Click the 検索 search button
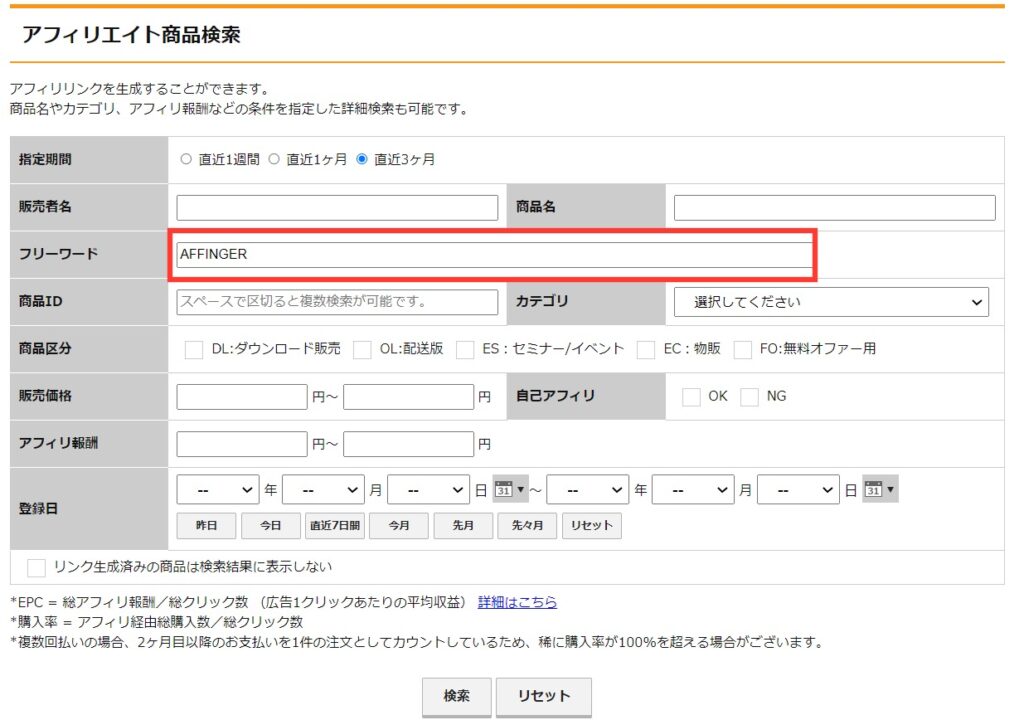This screenshot has height=720, width=1024. 456,696
